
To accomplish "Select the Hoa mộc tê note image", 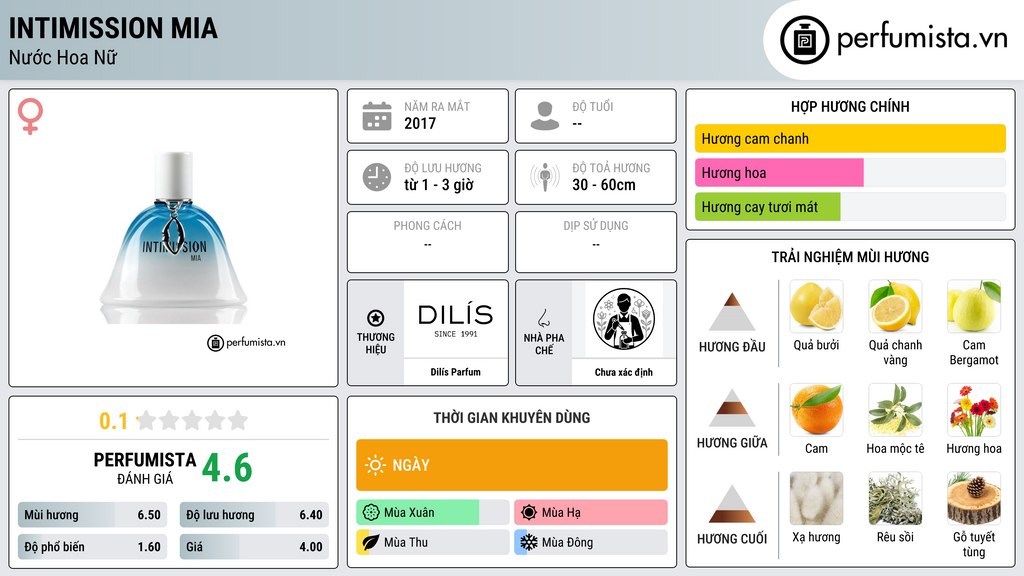I will [x=895, y=410].
